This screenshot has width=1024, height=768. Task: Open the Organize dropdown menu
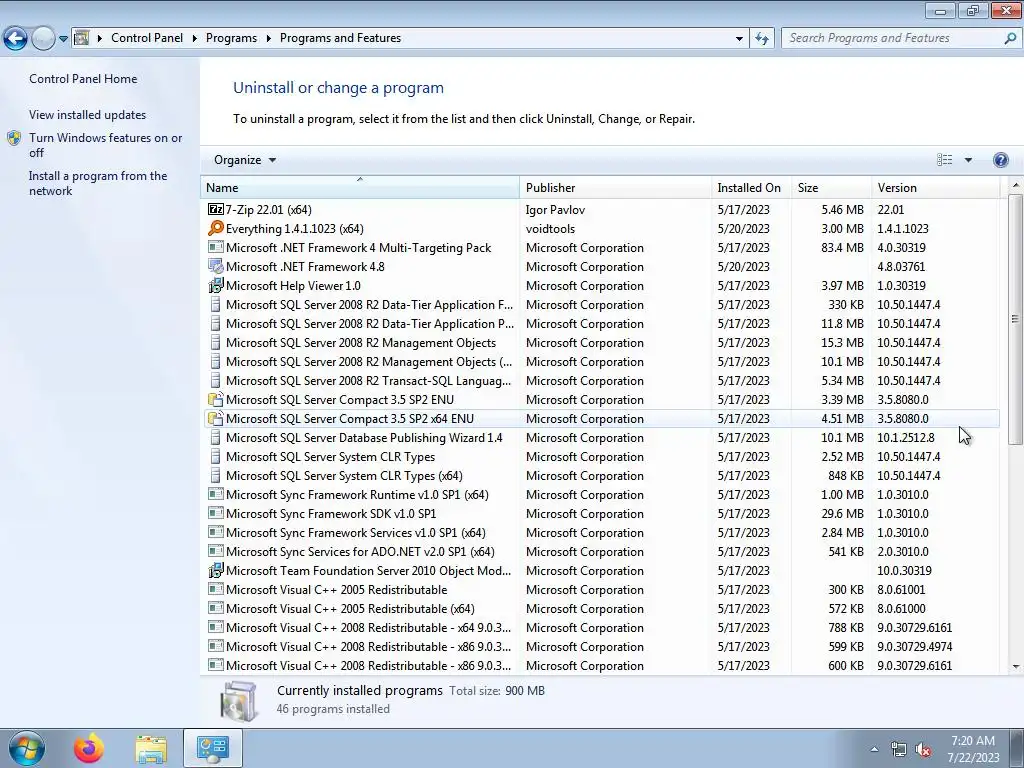pyautogui.click(x=245, y=160)
